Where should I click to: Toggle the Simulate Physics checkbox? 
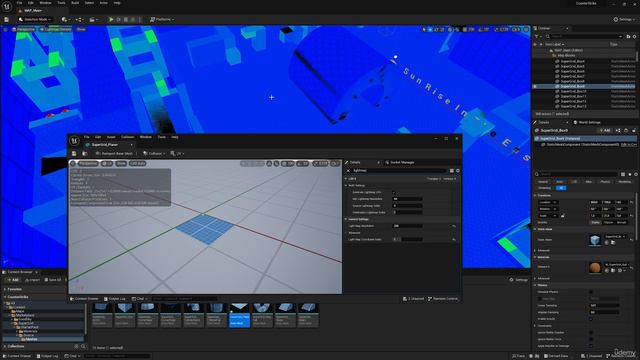591,292
